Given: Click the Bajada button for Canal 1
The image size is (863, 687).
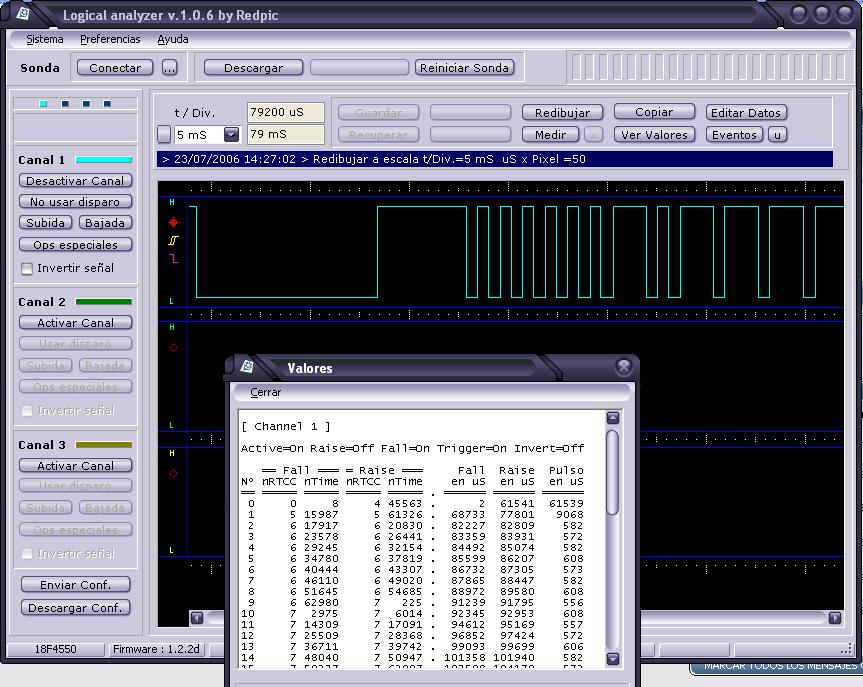Looking at the screenshot, I should pos(105,222).
